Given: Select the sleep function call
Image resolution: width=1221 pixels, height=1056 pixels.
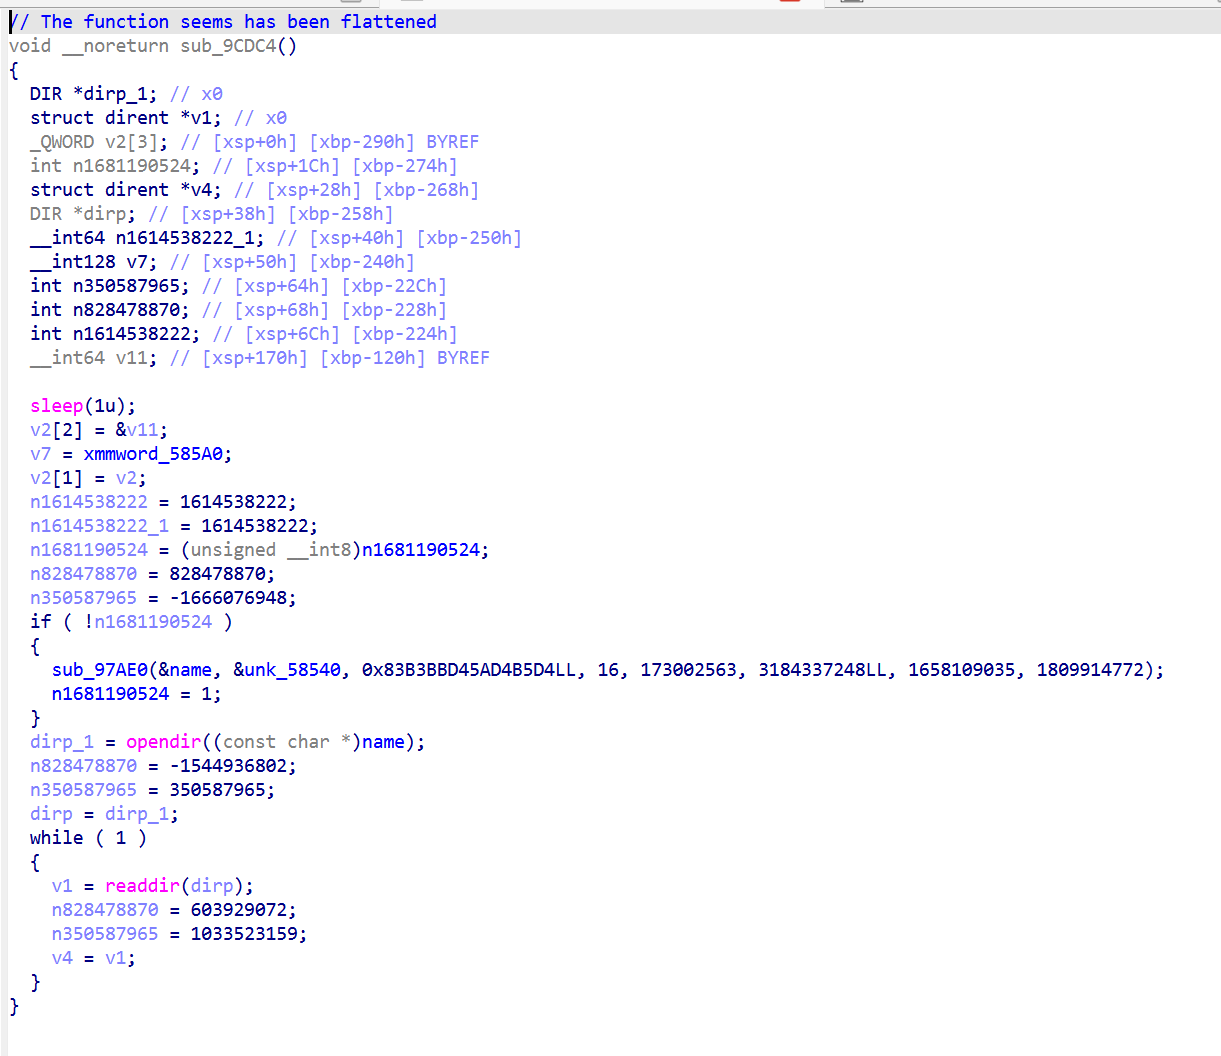Looking at the screenshot, I should tap(56, 405).
